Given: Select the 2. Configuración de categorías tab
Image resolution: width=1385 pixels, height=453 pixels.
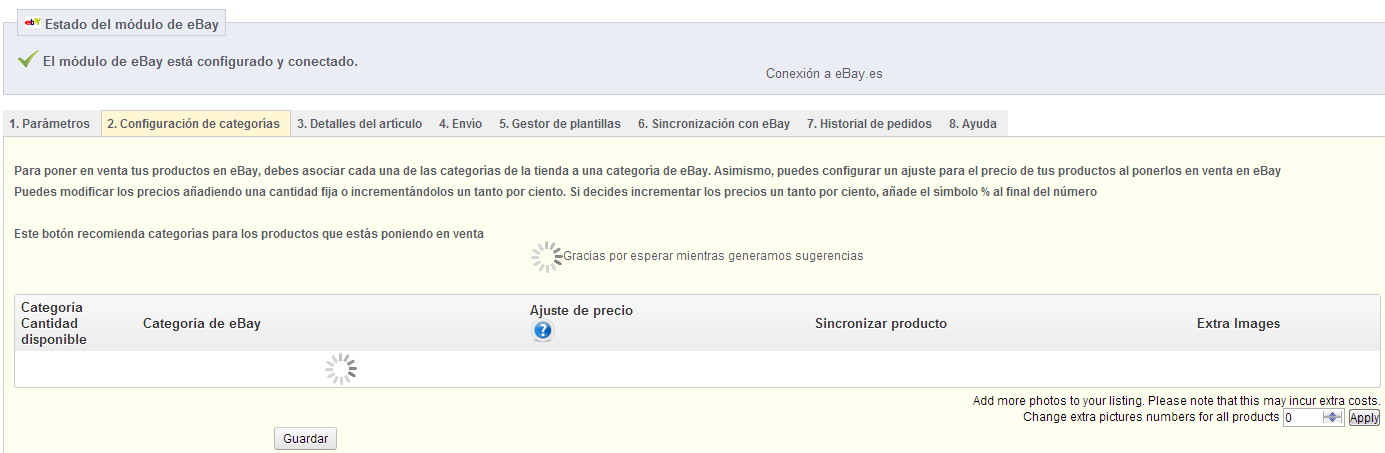Looking at the screenshot, I should pos(194,124).
